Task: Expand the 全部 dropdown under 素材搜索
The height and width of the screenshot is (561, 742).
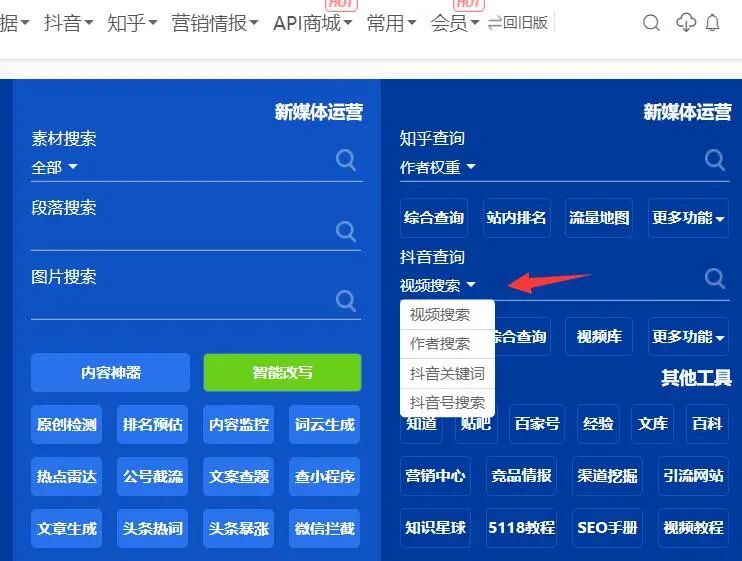Action: [54, 167]
